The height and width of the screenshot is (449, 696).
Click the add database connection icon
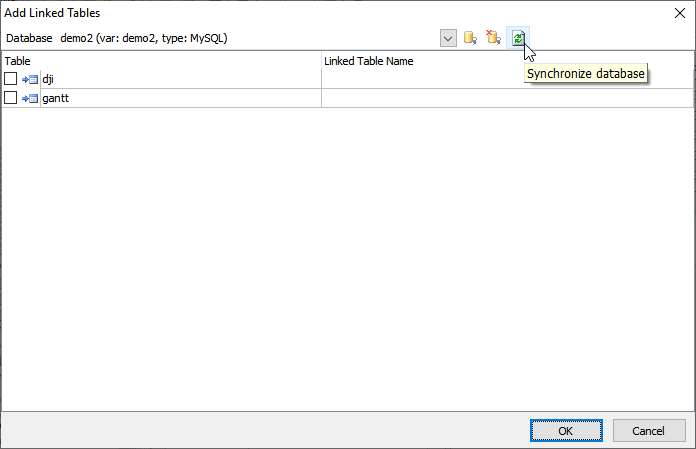470,38
